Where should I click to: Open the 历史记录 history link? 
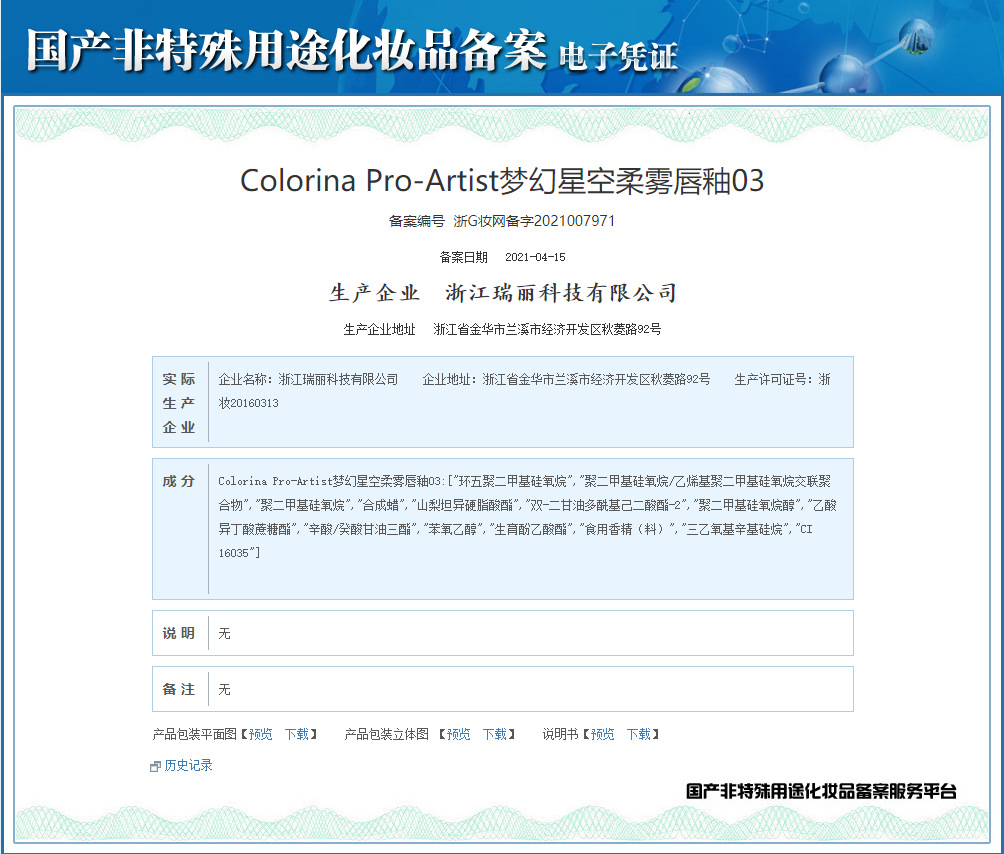point(188,765)
